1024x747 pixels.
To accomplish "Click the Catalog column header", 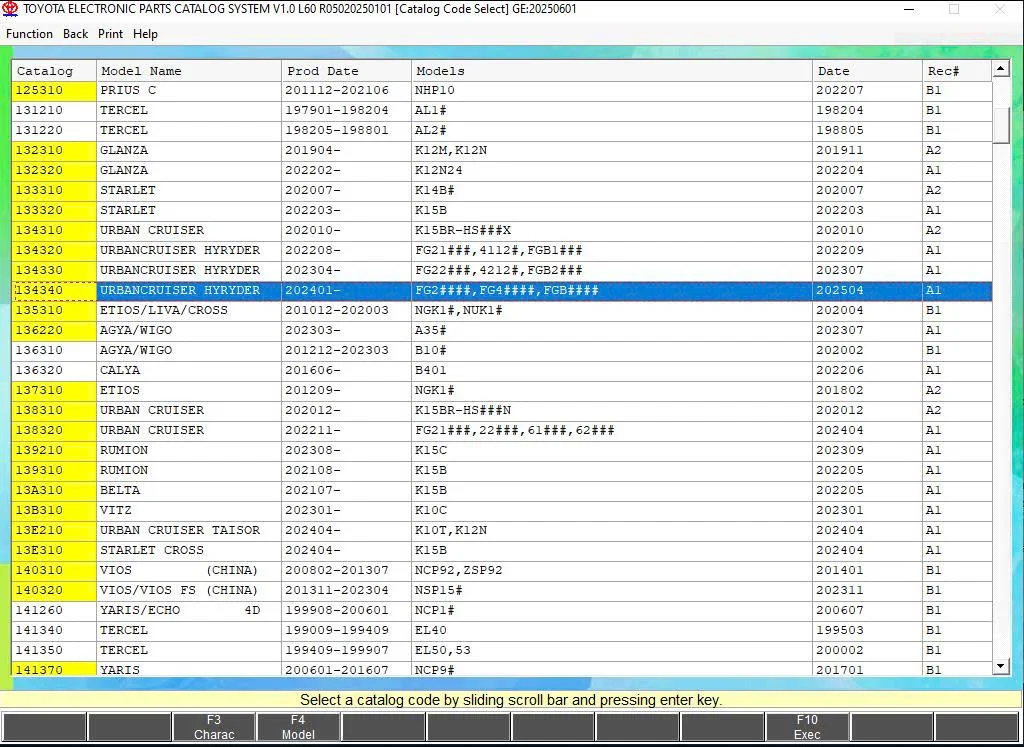I will click(54, 71).
